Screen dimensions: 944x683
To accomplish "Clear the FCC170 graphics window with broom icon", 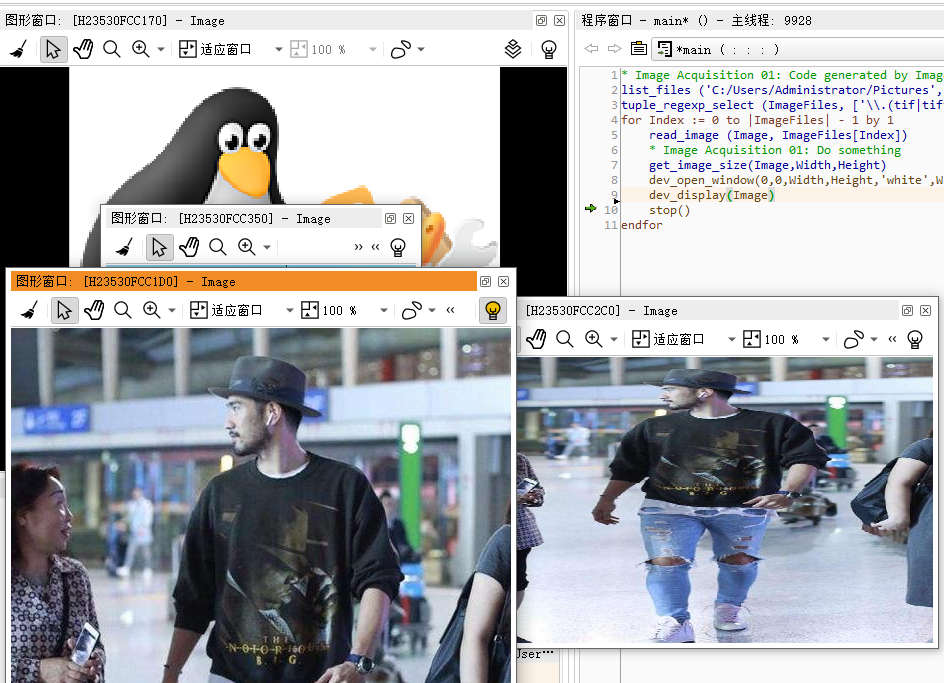I will click(x=19, y=49).
